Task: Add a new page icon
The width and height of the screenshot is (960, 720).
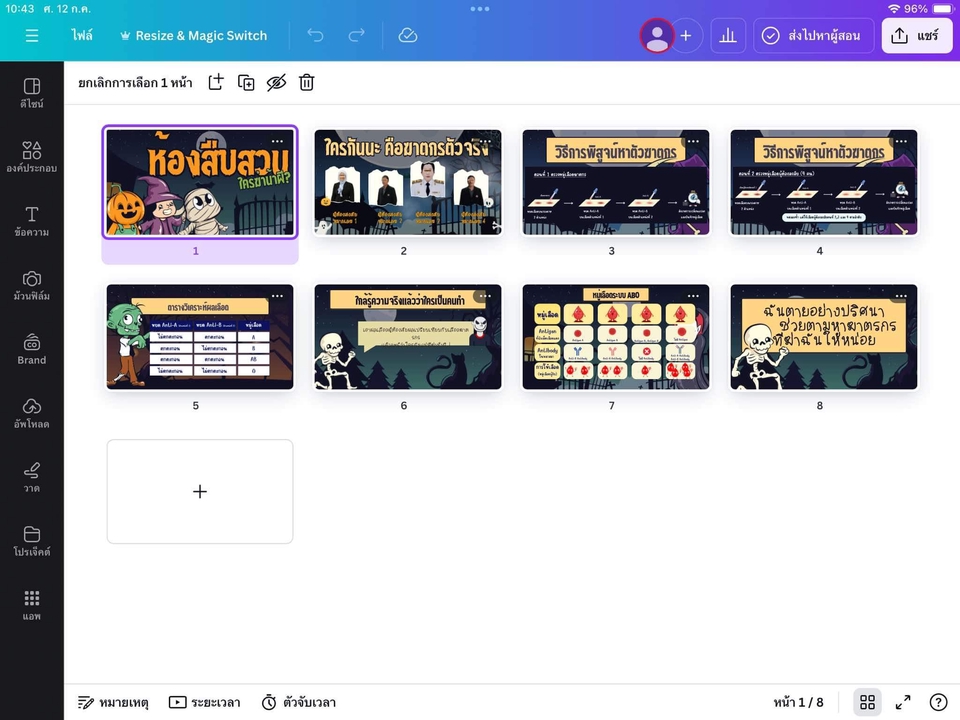Action: pos(216,83)
